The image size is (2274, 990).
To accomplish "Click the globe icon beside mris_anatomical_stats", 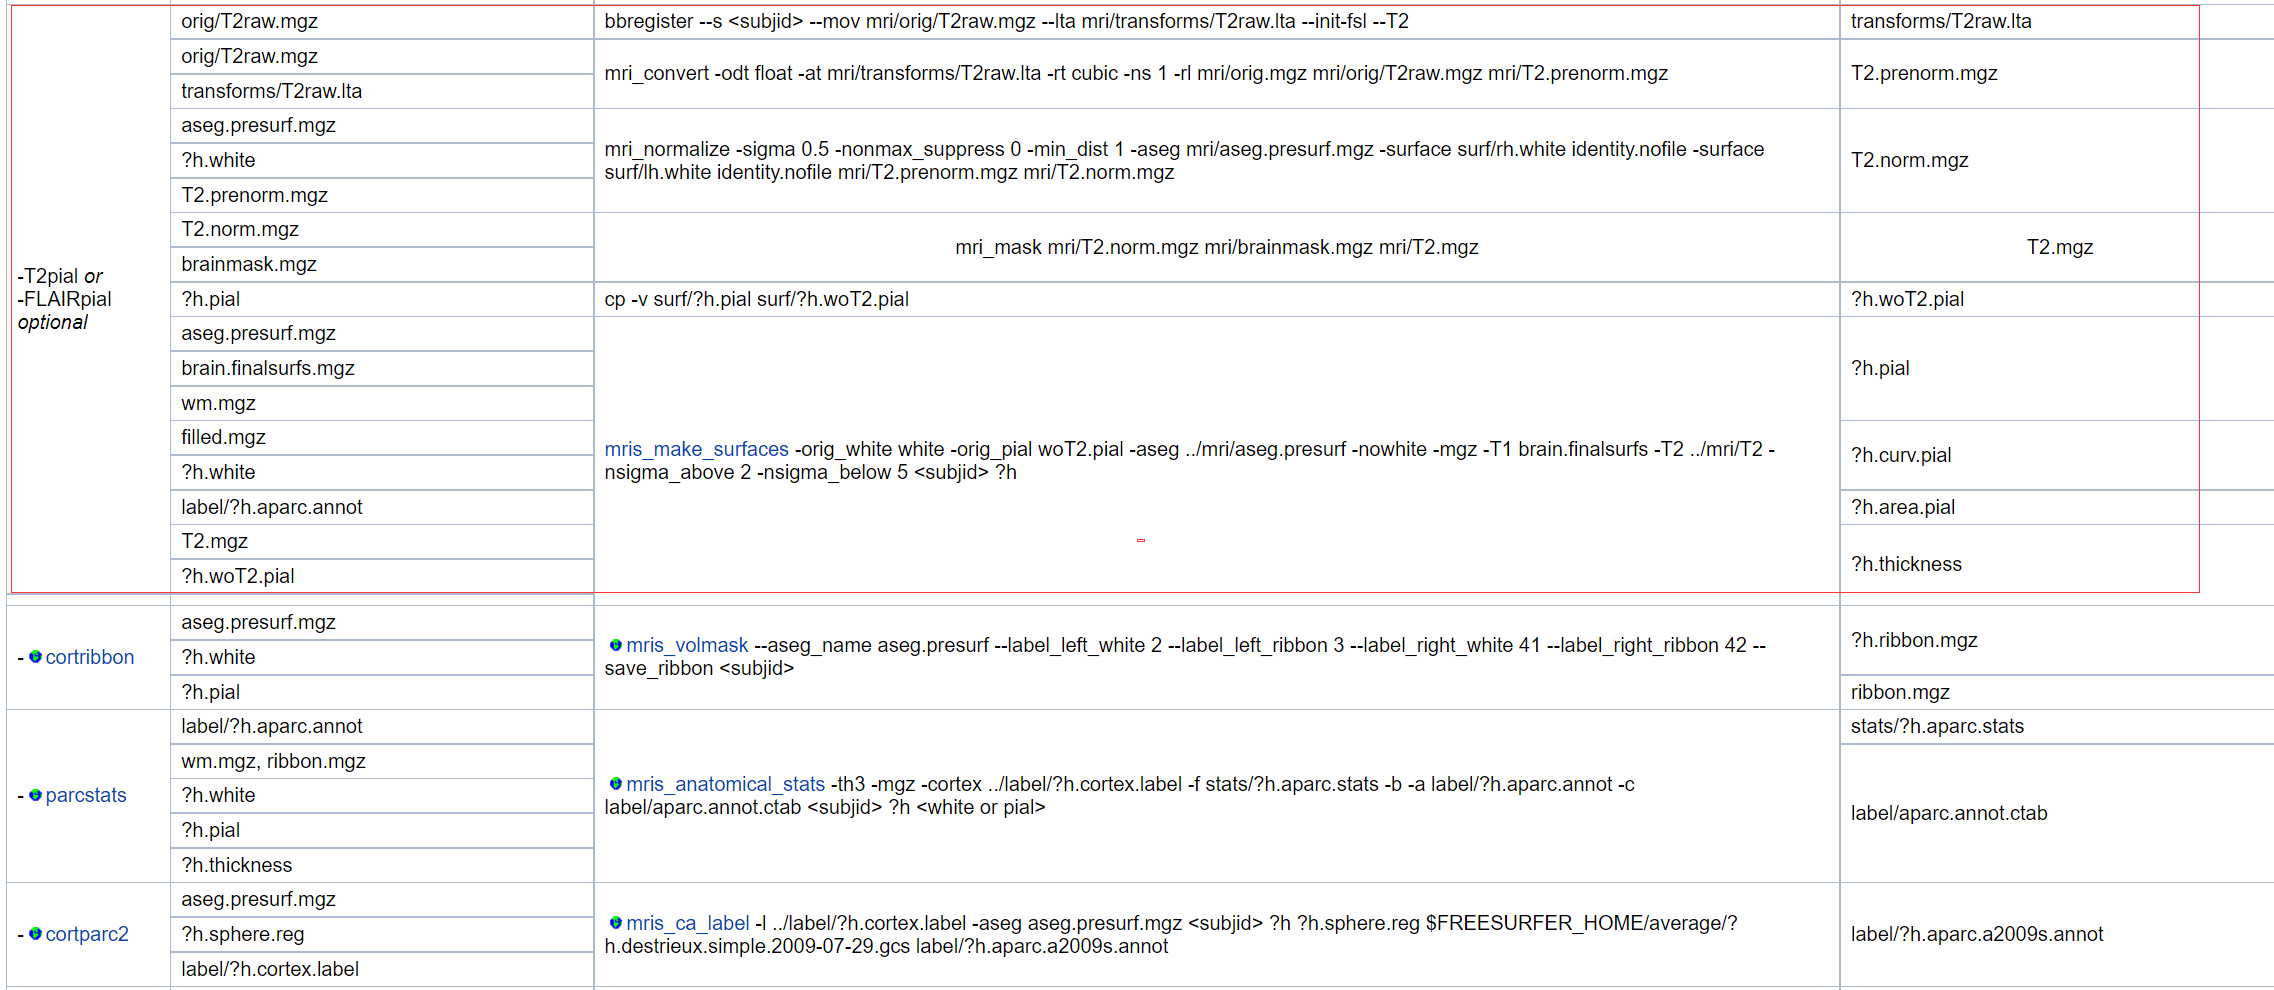I will pyautogui.click(x=617, y=784).
